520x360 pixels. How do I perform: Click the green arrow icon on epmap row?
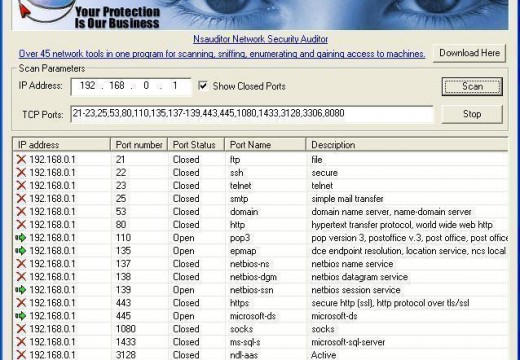[x=21, y=251]
